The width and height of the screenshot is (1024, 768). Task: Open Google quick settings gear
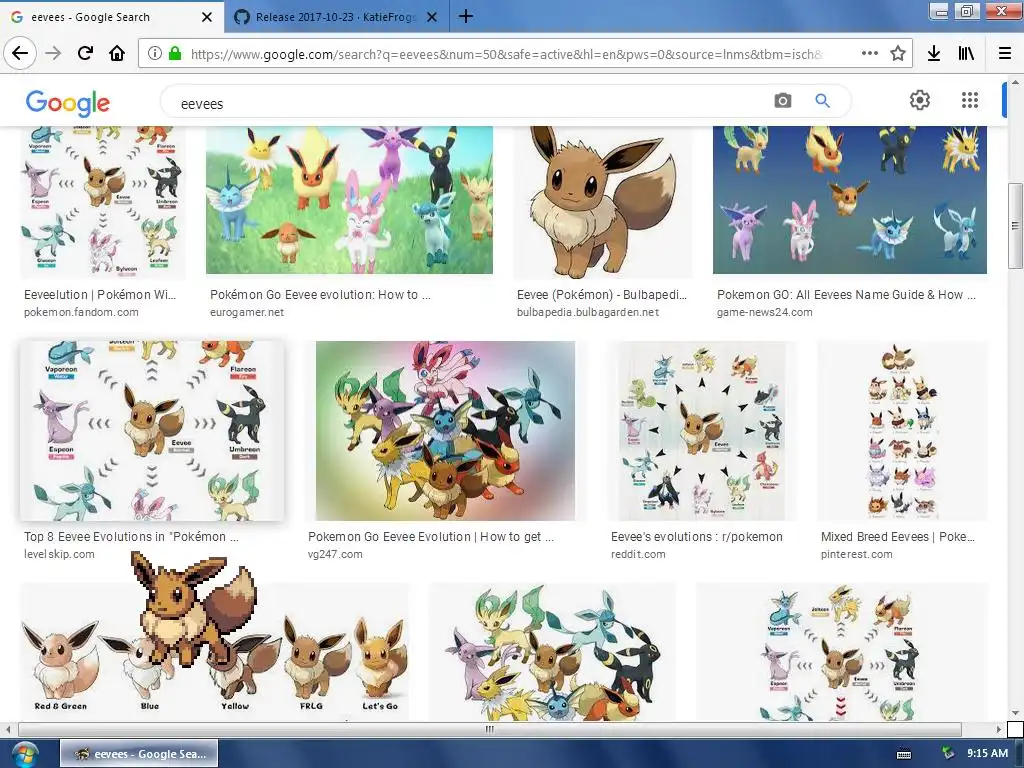[x=920, y=100]
